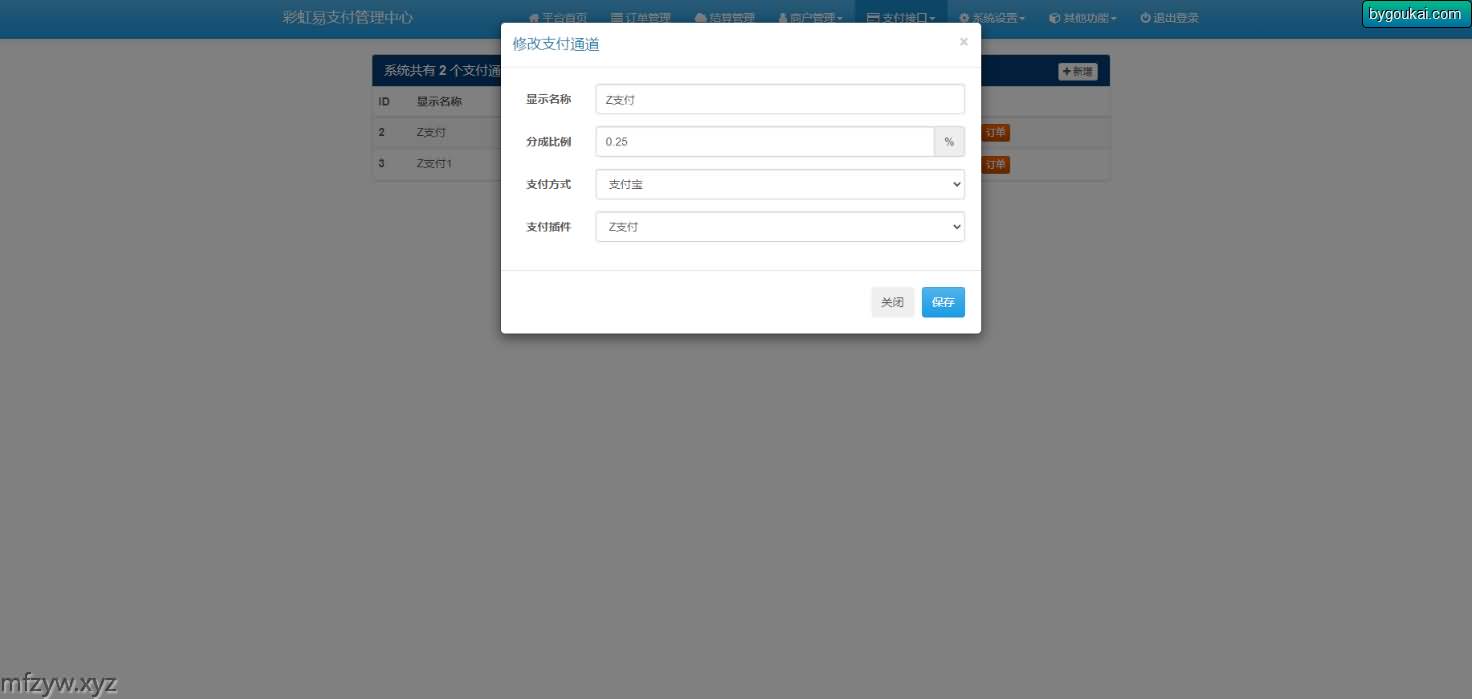Click the 分成比例 input field
The height and width of the screenshot is (699, 1472).
(764, 142)
